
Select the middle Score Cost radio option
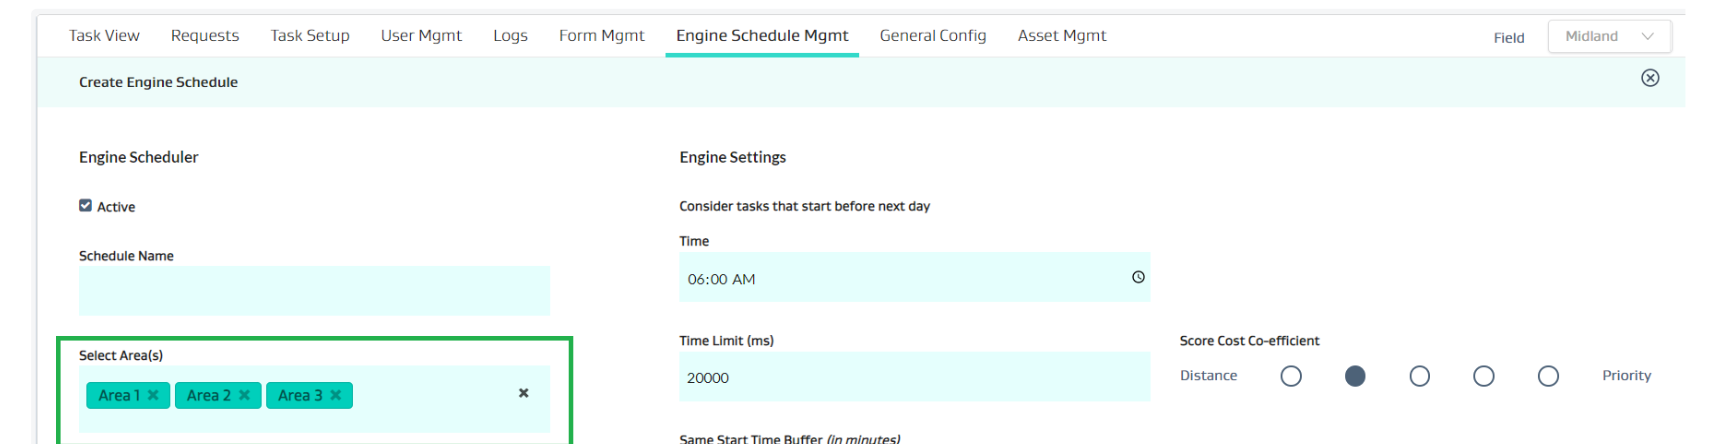click(x=1419, y=376)
